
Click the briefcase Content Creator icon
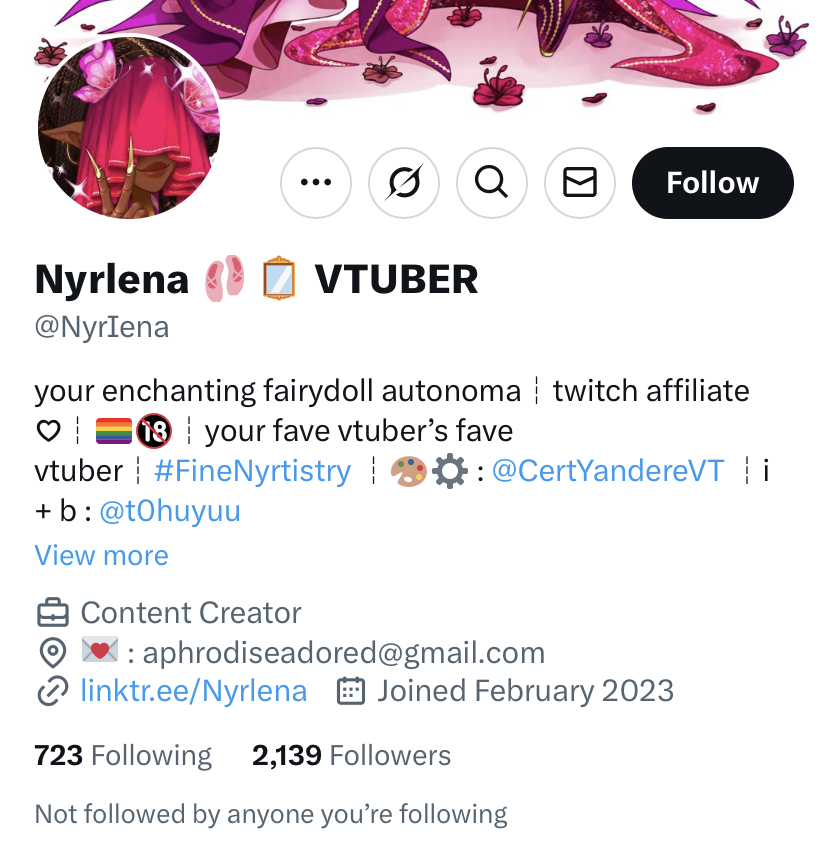coord(53,613)
